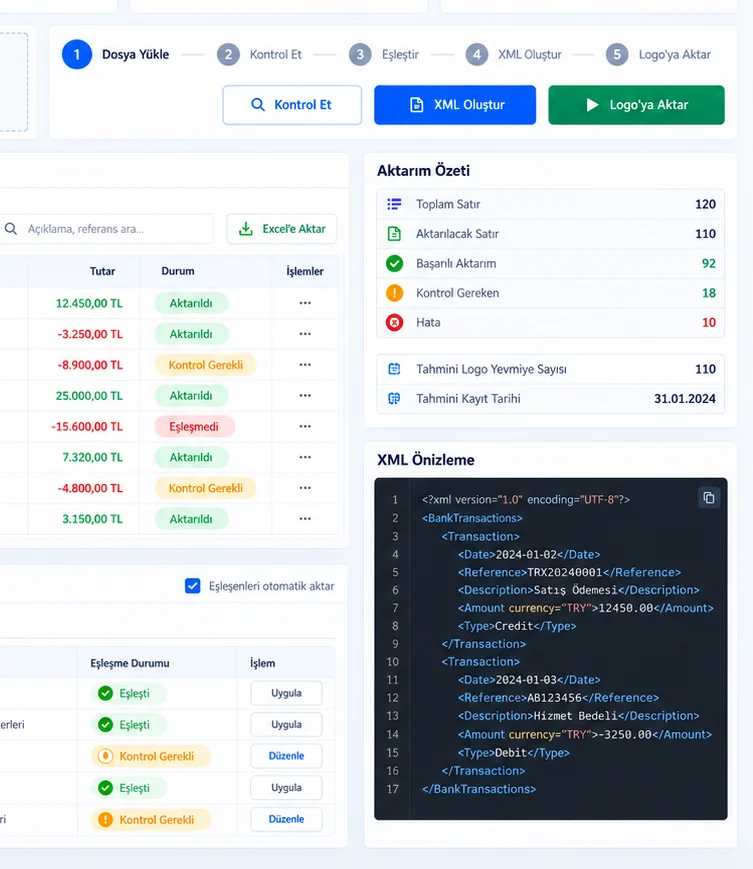Click XML line Type Credit

[517, 626]
